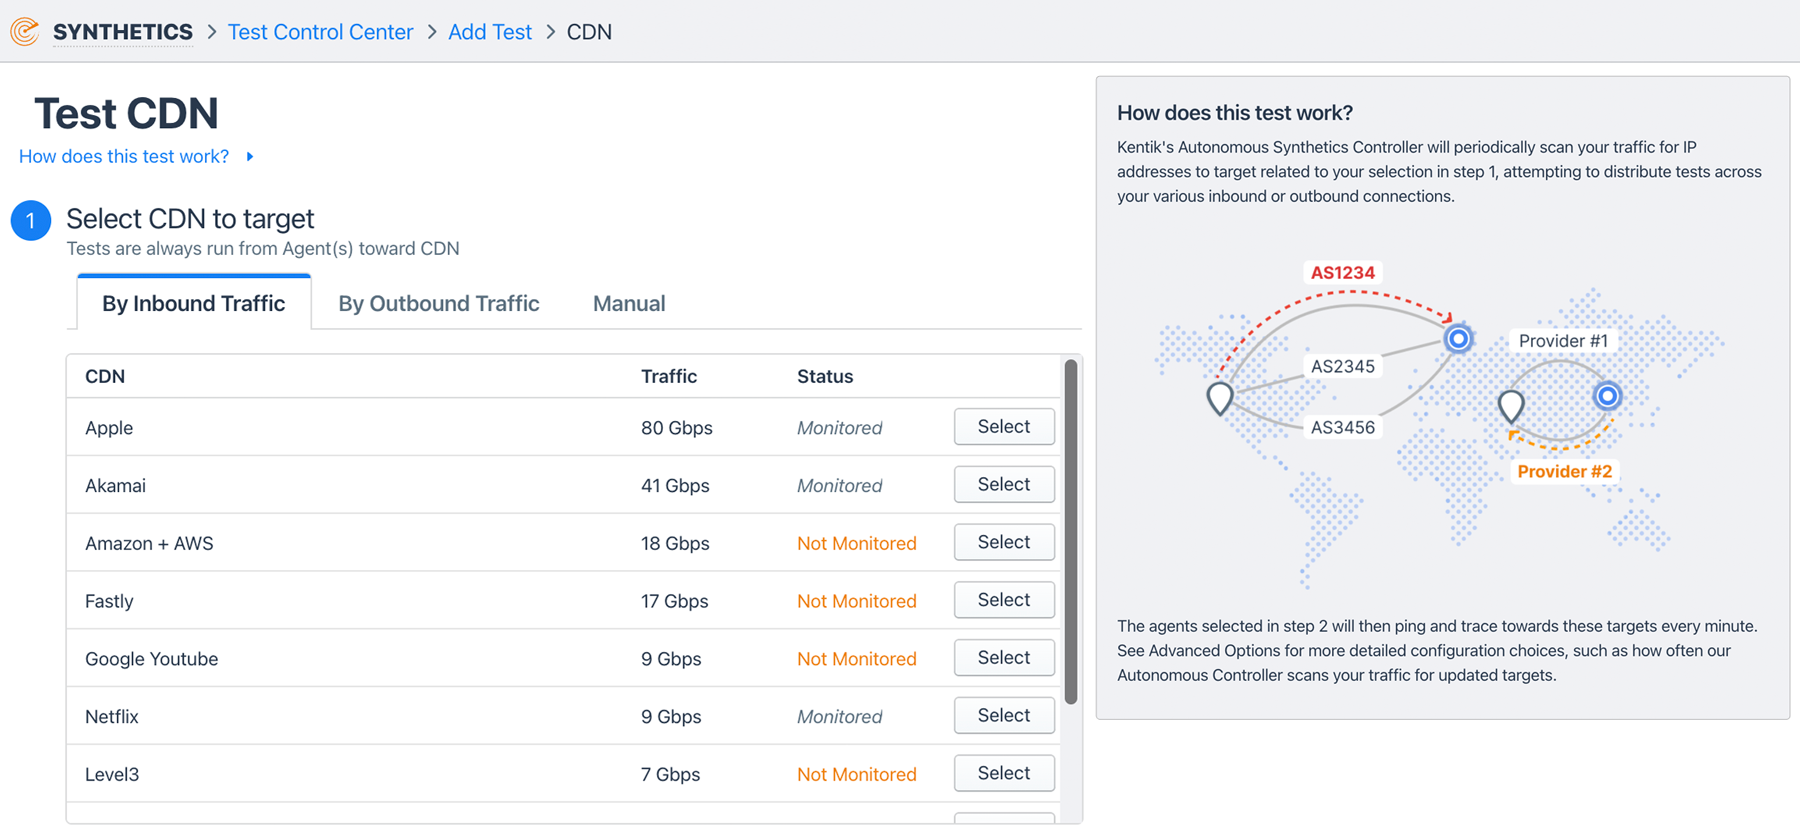Click the 17 Gbps traffic value
The width and height of the screenshot is (1800, 838).
(x=675, y=601)
